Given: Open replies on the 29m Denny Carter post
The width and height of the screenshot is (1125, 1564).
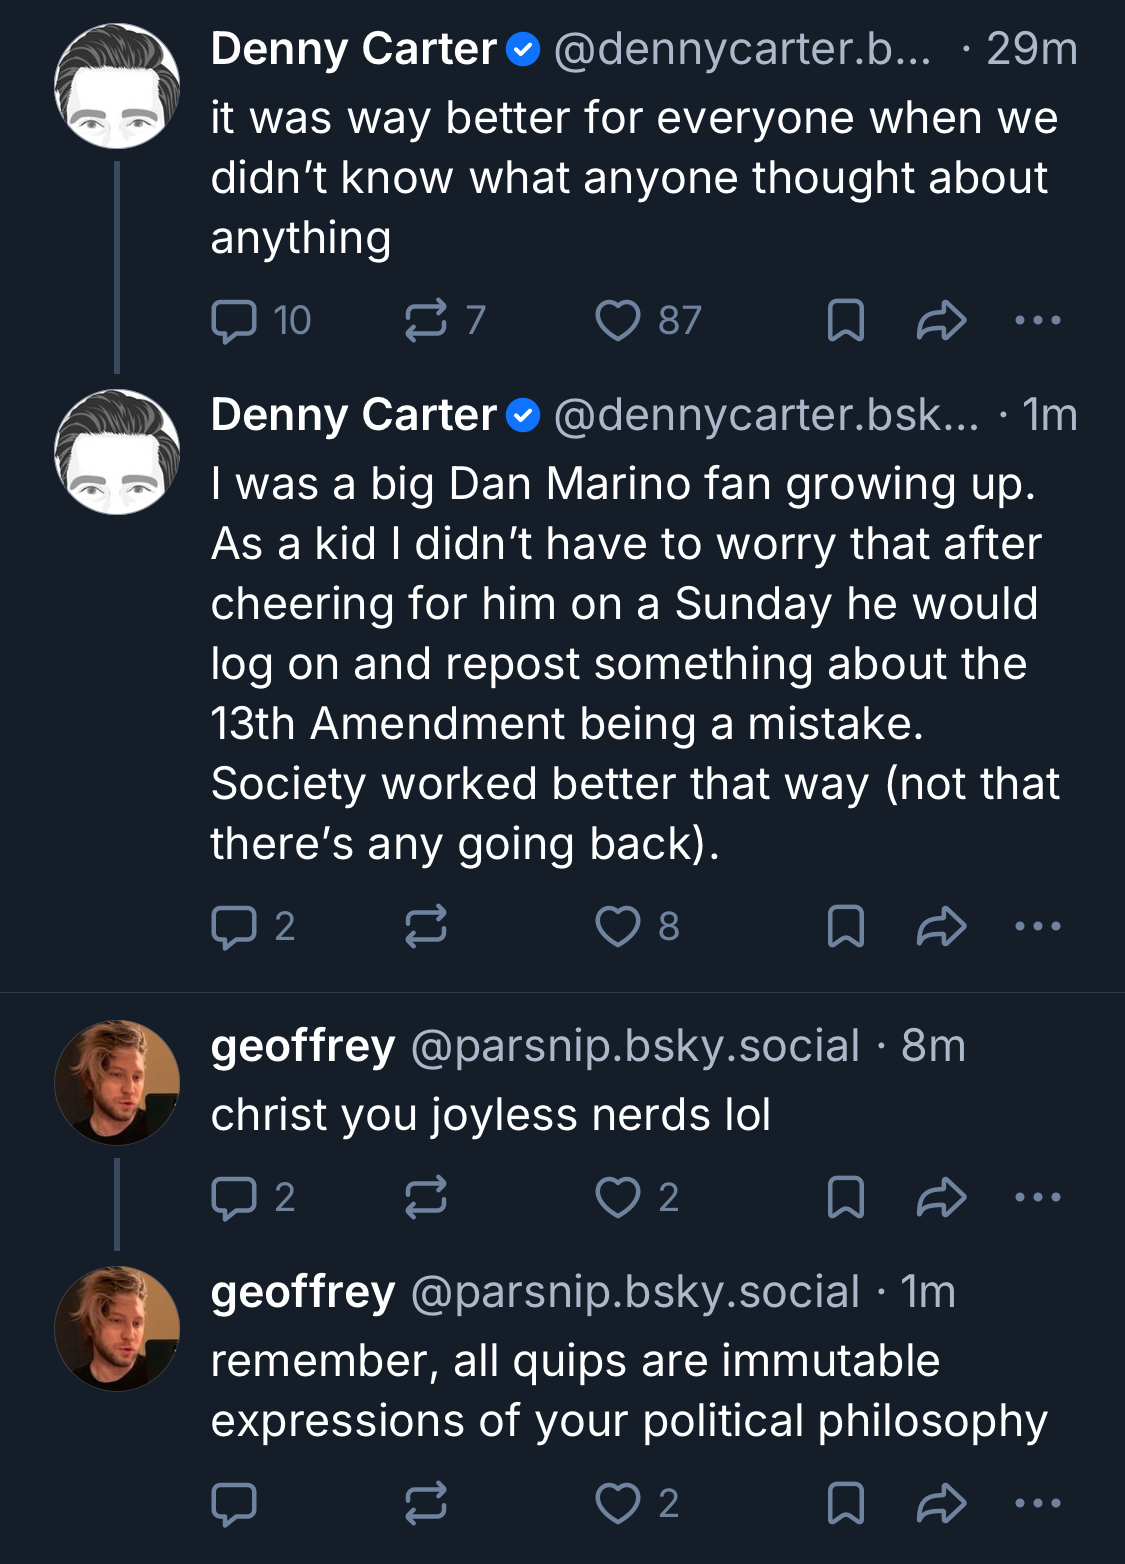Looking at the screenshot, I should pyautogui.click(x=235, y=321).
